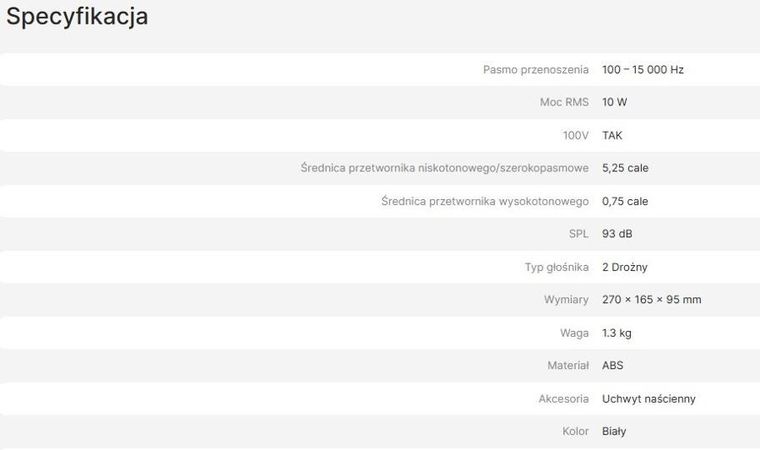Viewport: 760px width, 450px height.
Task: Select the 10 W power value
Action: [615, 102]
